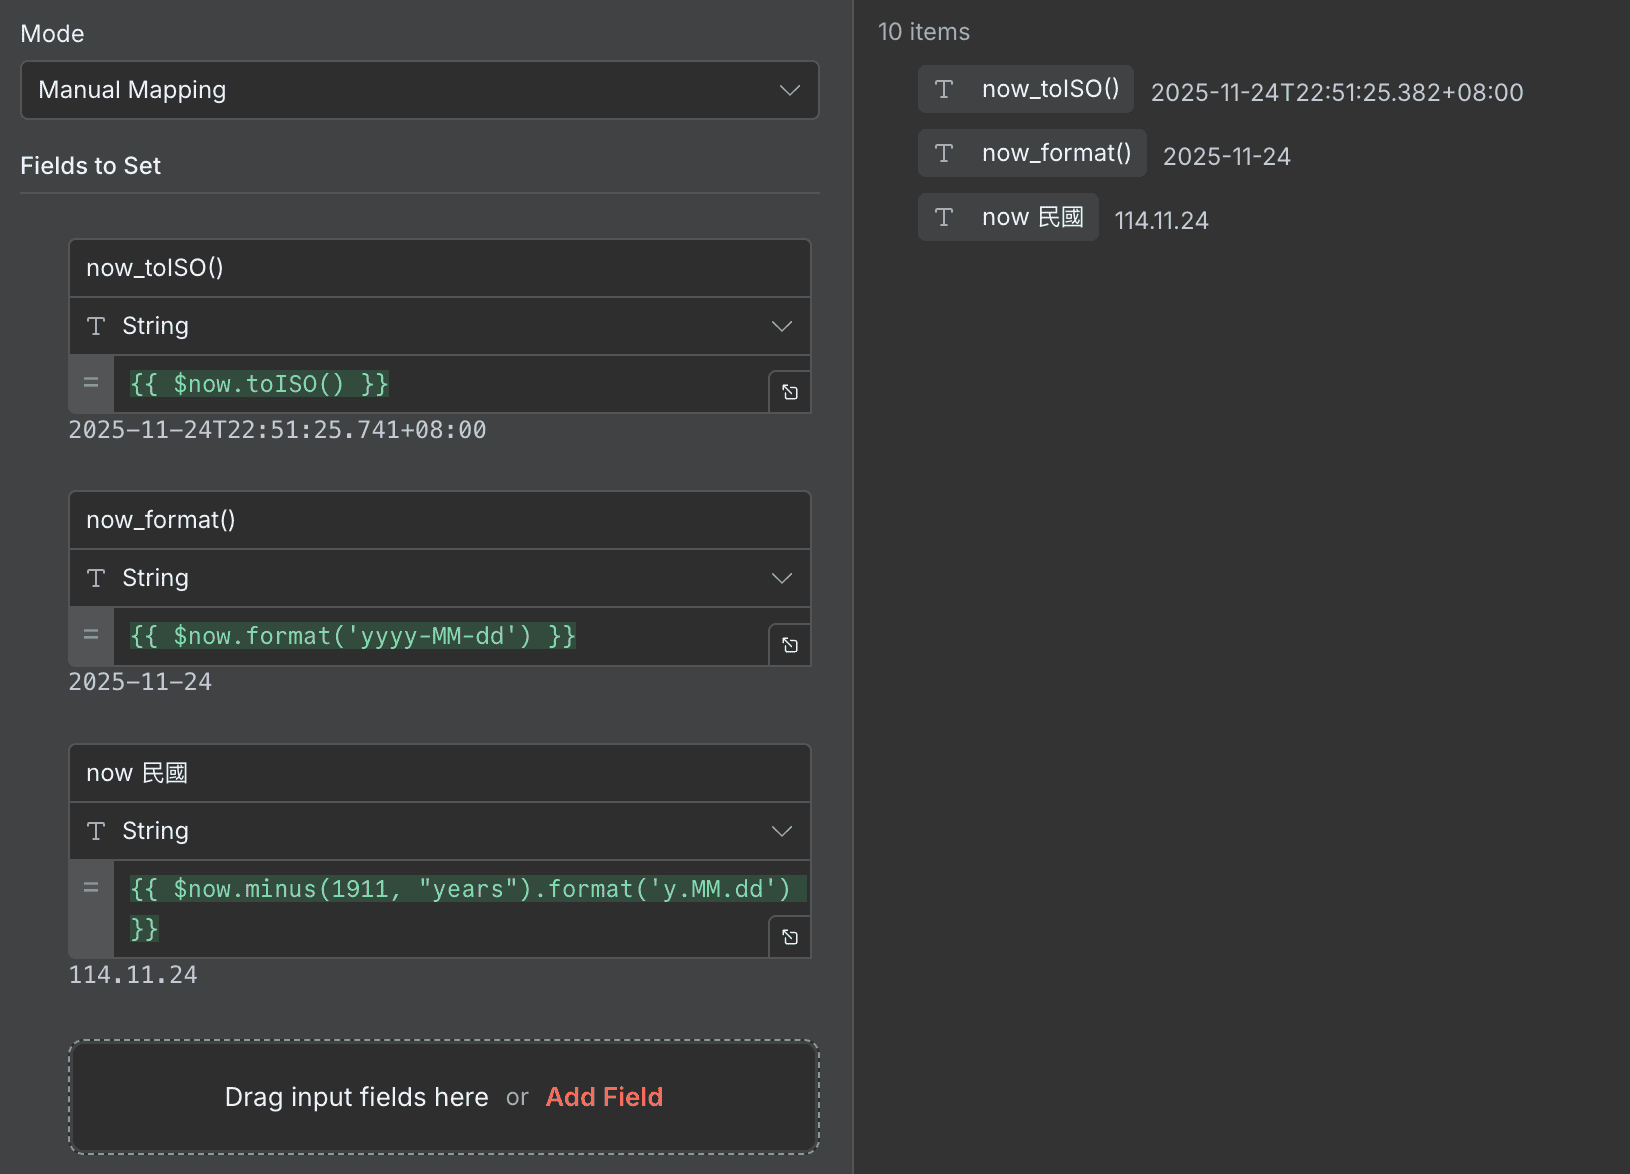Open the Mode dropdown showing Manual Mapping
Image resolution: width=1630 pixels, height=1174 pixels.
click(419, 90)
